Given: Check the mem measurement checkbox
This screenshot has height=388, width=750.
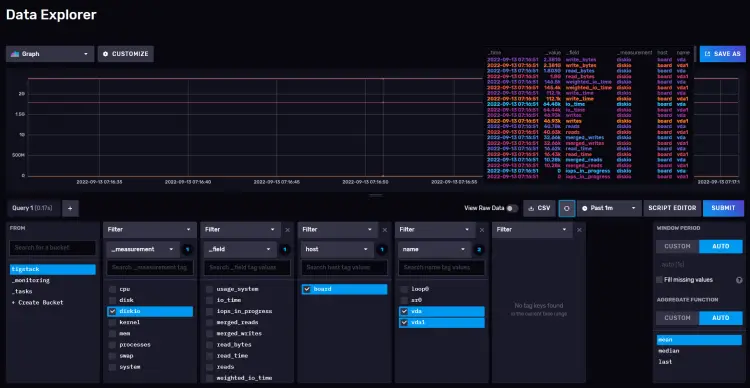Looking at the screenshot, I should [x=112, y=333].
